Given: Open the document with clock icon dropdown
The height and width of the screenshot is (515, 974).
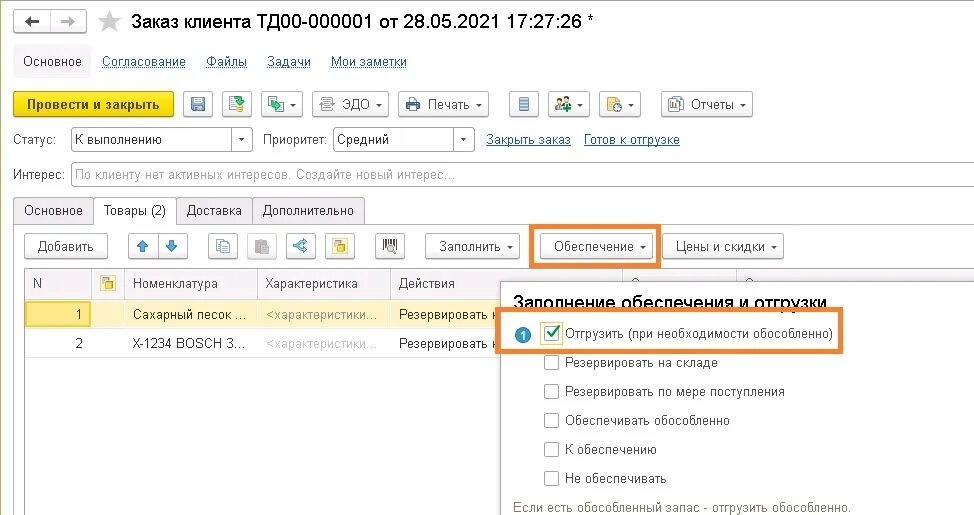Looking at the screenshot, I should pyautogui.click(x=619, y=104).
